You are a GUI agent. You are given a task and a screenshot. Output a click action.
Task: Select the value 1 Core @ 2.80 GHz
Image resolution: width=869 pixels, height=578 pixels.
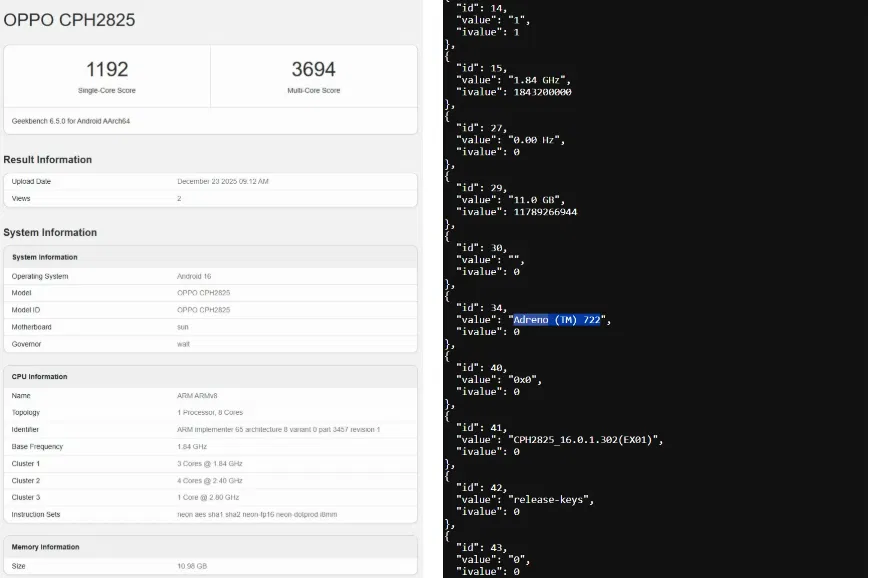[x=208, y=497]
